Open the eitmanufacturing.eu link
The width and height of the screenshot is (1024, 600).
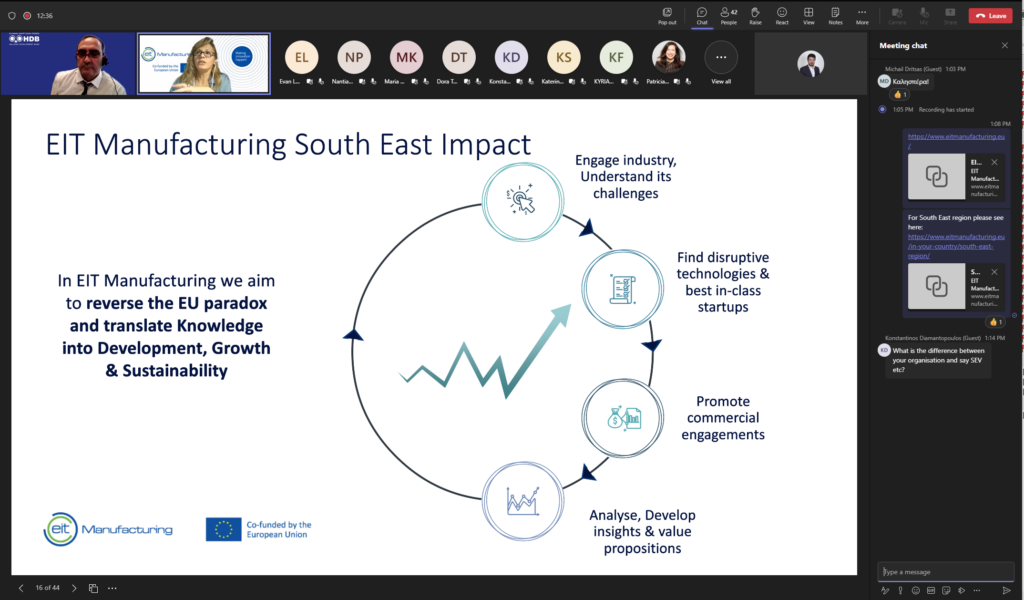[x=956, y=140]
